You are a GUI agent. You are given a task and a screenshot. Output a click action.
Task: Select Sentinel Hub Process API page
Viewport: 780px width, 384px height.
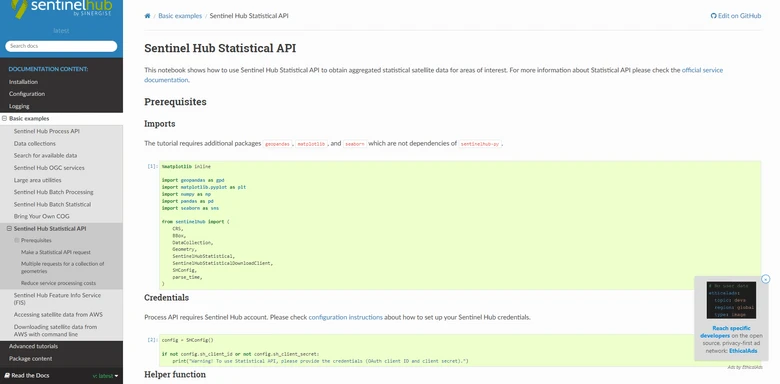click(x=47, y=131)
